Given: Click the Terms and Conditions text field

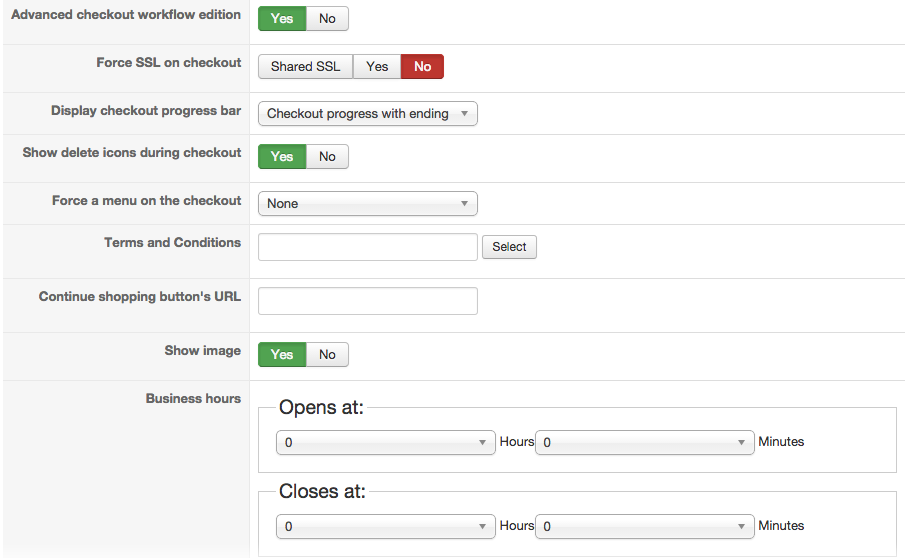Looking at the screenshot, I should [367, 247].
